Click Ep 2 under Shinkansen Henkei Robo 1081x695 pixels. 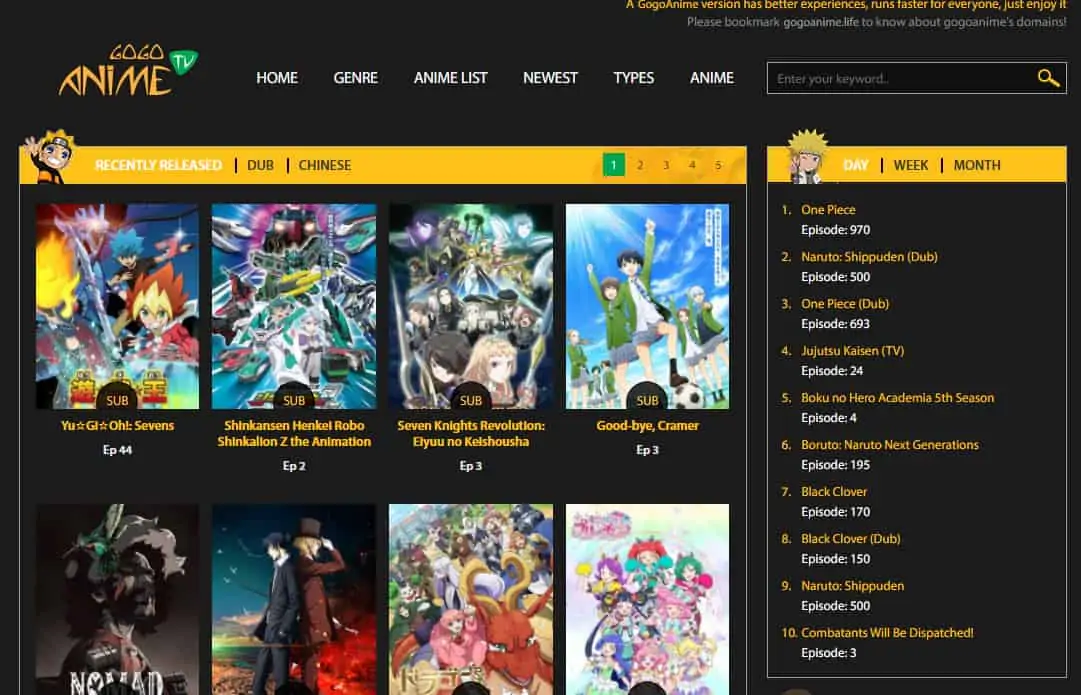point(294,466)
